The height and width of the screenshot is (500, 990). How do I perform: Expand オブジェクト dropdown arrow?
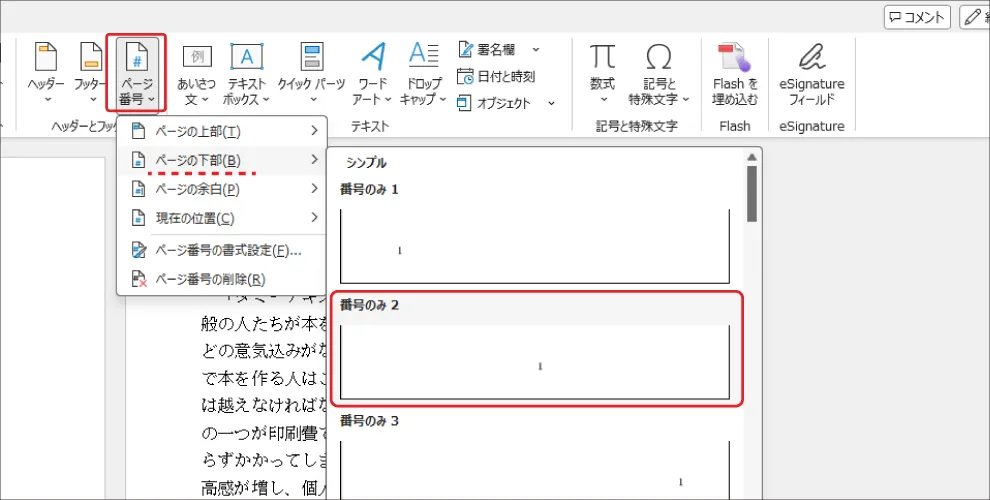[551, 103]
